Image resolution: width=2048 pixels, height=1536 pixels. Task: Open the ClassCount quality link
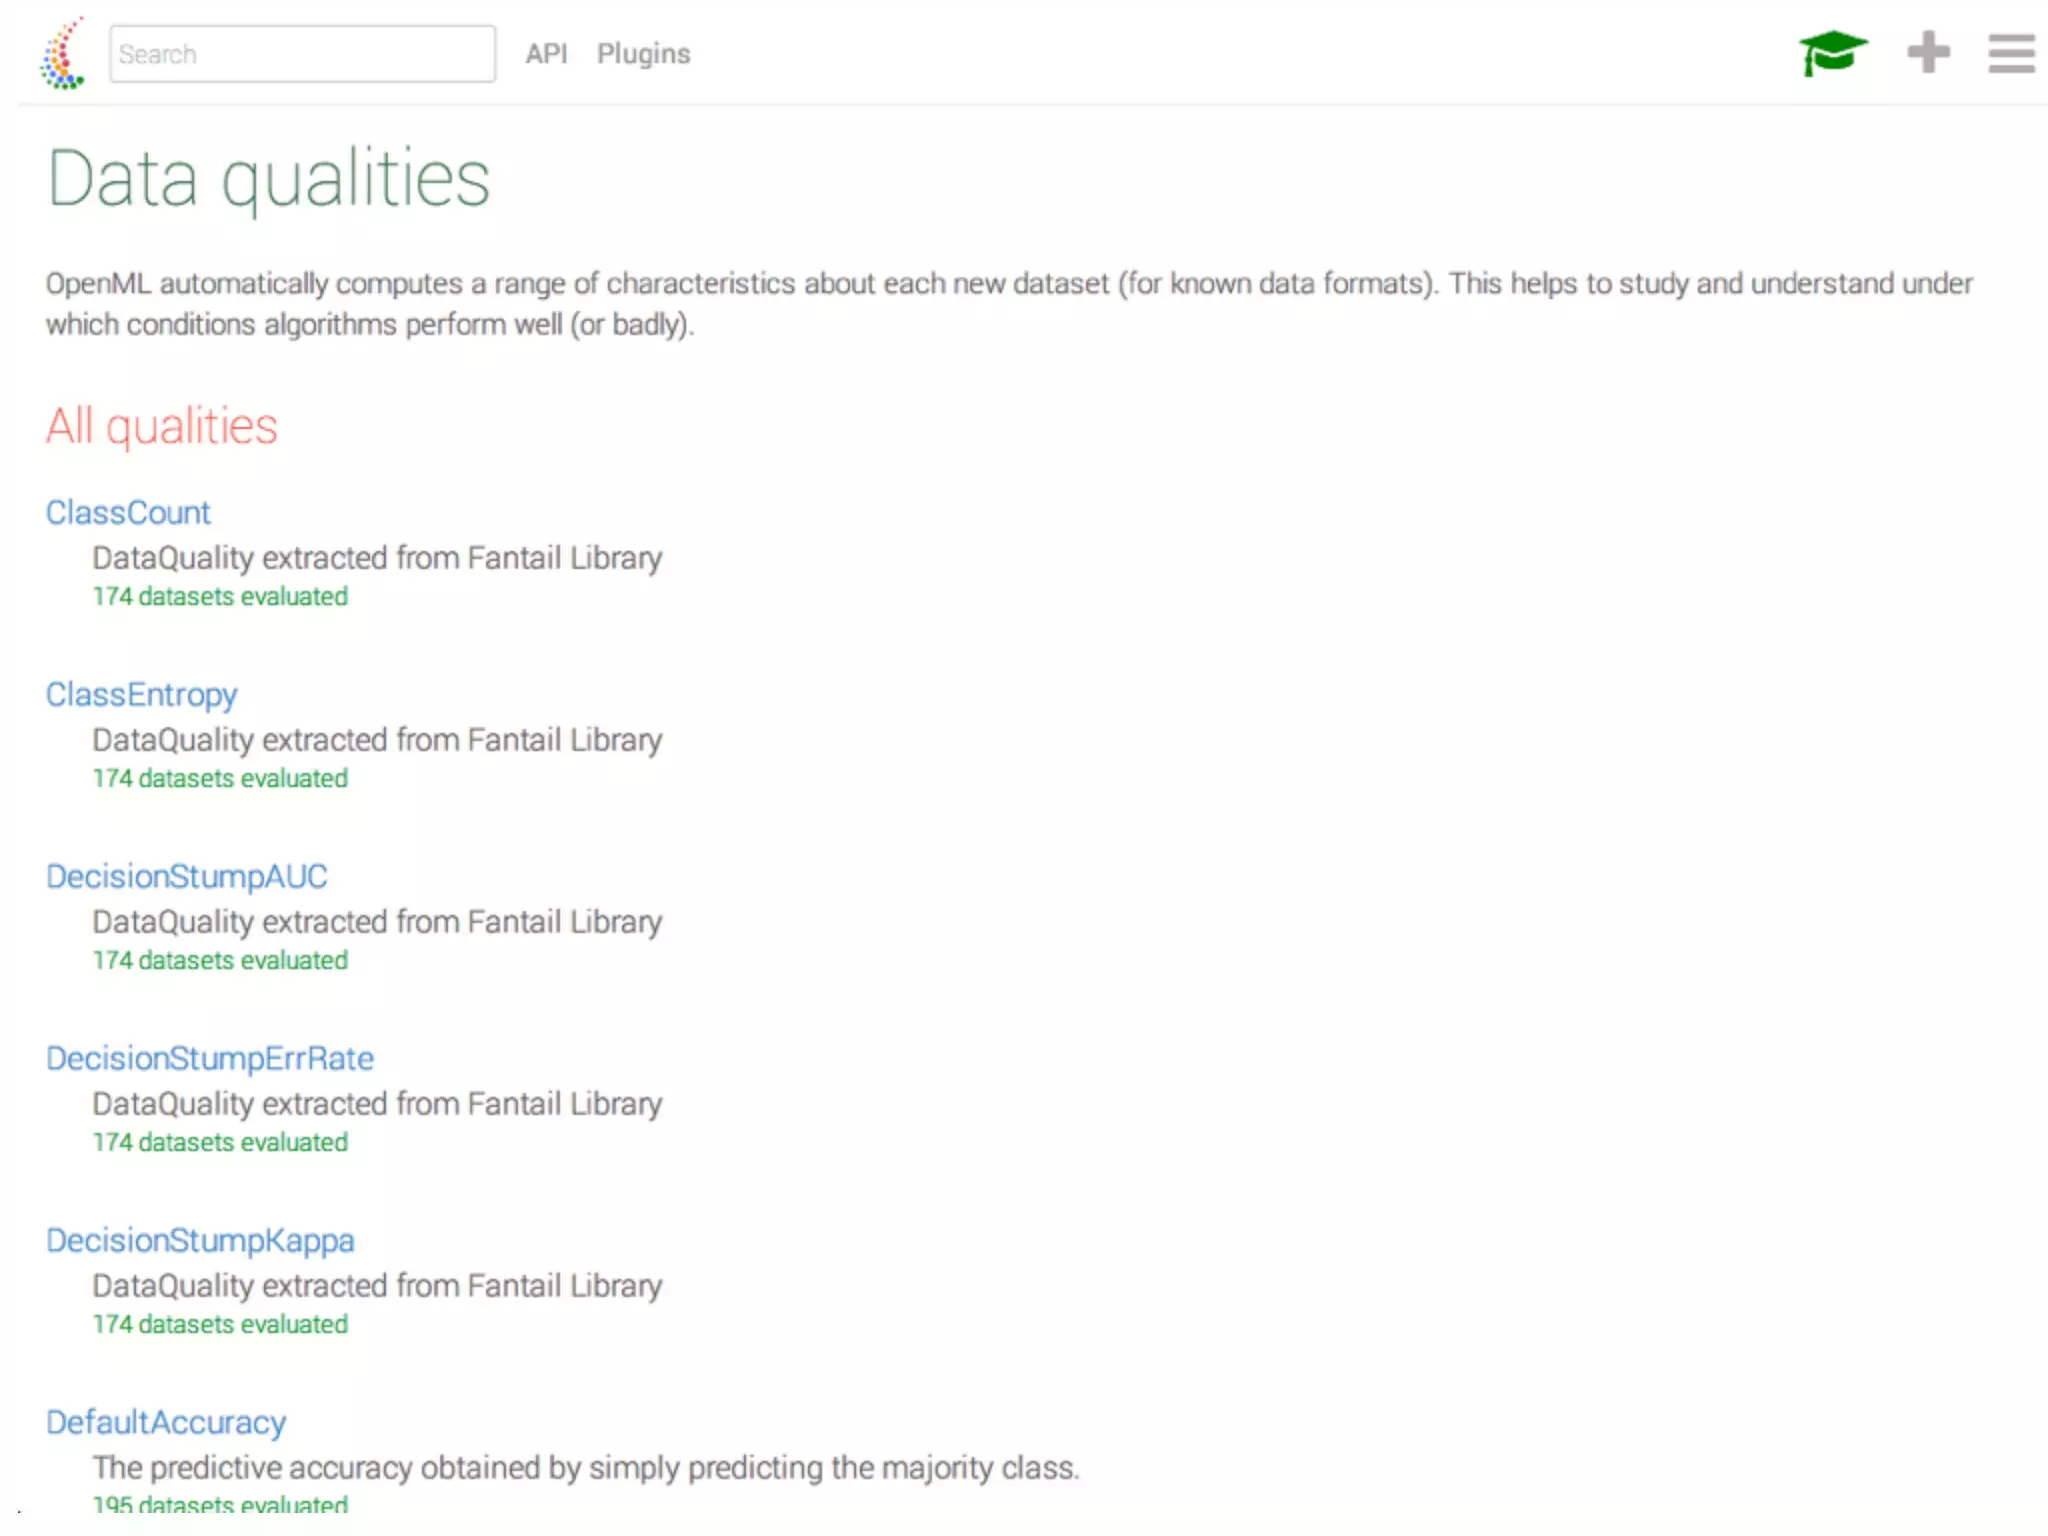[x=128, y=513]
